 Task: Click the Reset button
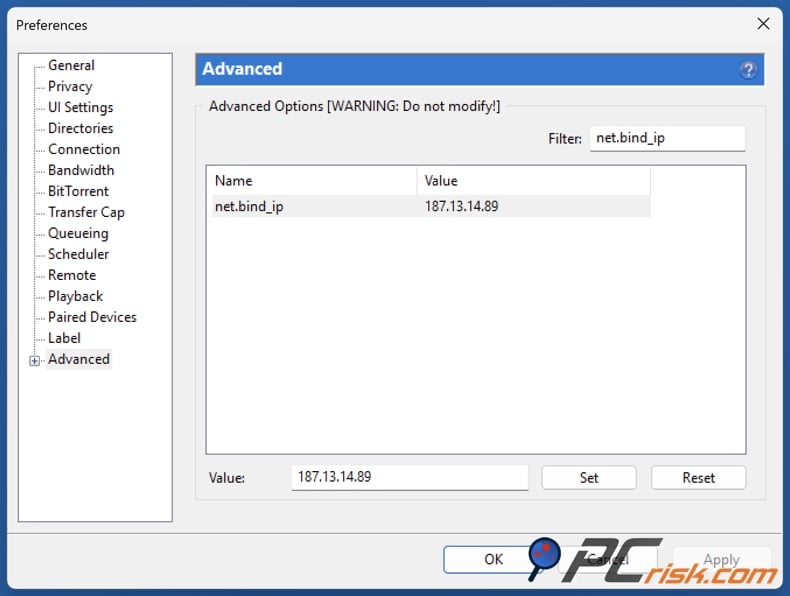click(698, 478)
